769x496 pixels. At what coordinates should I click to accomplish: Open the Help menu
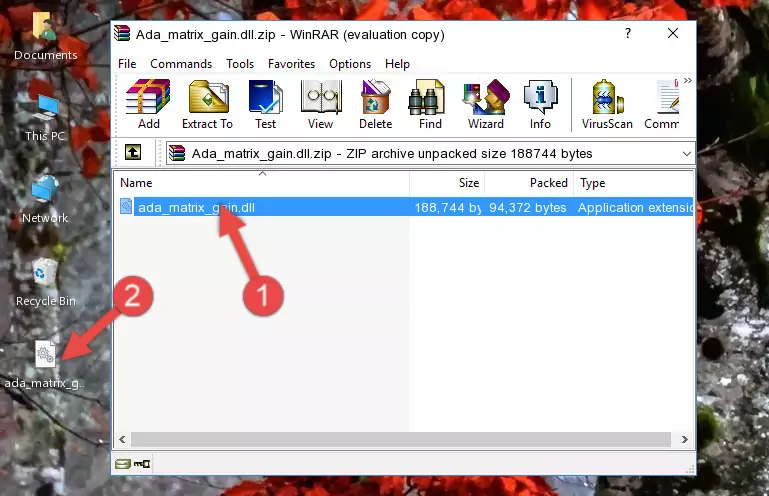(397, 64)
